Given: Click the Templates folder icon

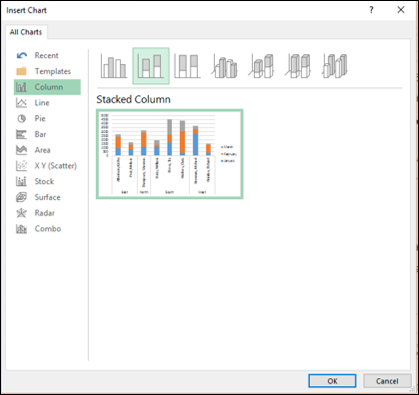Looking at the screenshot, I should (22, 71).
